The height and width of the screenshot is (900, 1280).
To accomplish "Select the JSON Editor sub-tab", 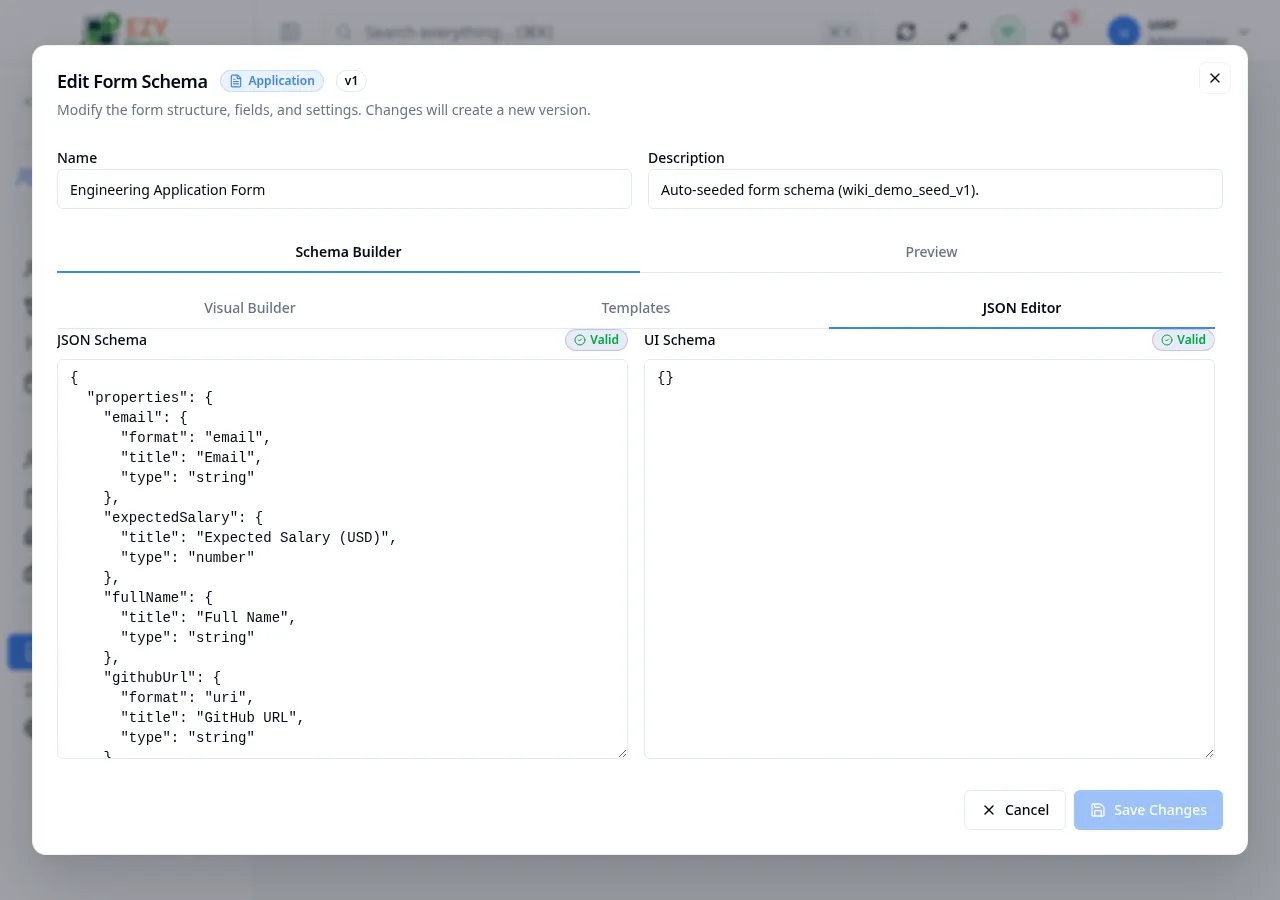I will [1022, 308].
